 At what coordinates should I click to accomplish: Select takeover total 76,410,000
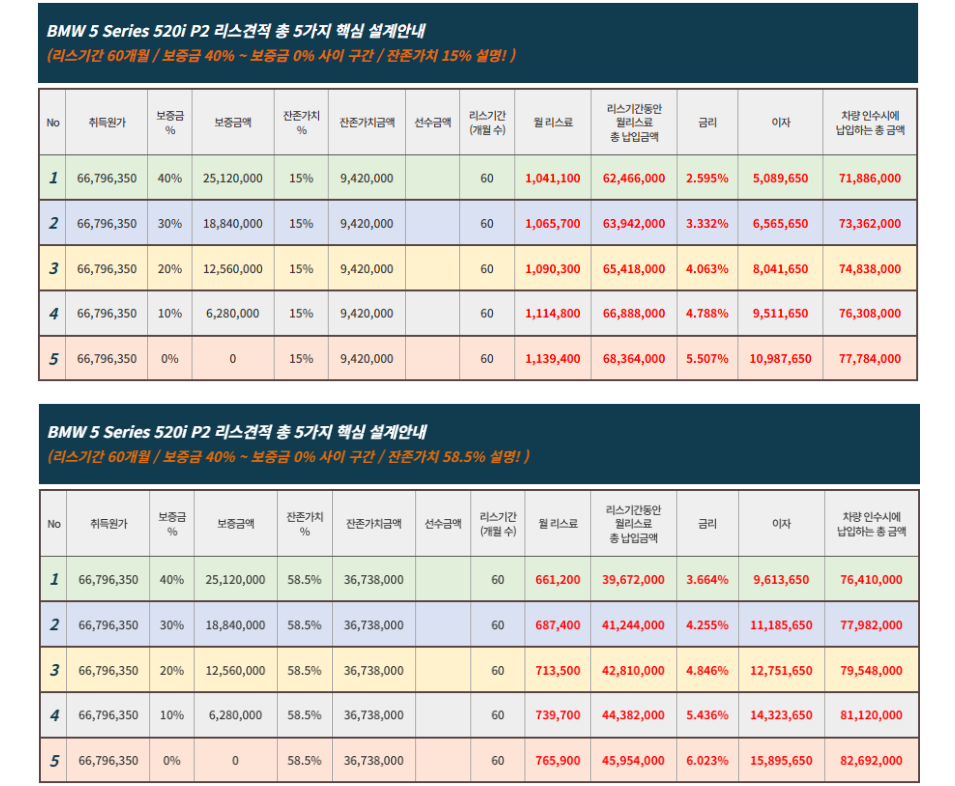pyautogui.click(x=871, y=580)
